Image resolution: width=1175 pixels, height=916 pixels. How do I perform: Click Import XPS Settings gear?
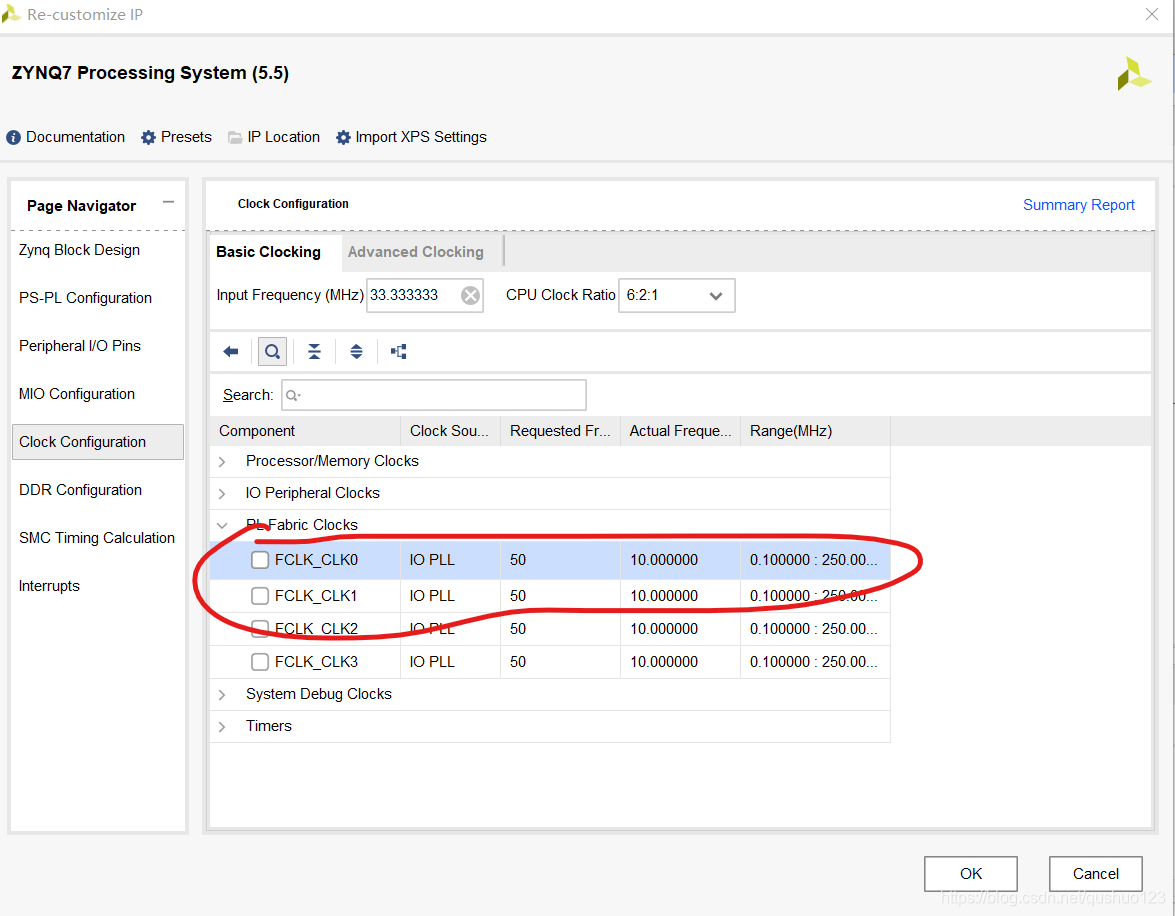click(x=343, y=137)
